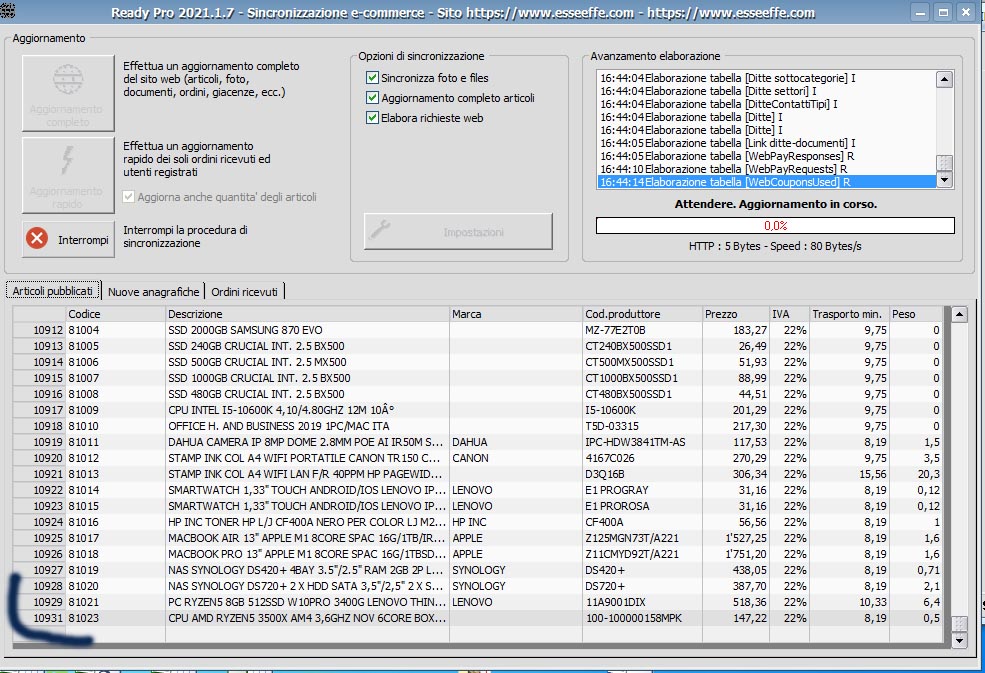Viewport: 985px width, 673px height.
Task: Click product code E1 PROGRAY cell
Action: tap(642, 490)
